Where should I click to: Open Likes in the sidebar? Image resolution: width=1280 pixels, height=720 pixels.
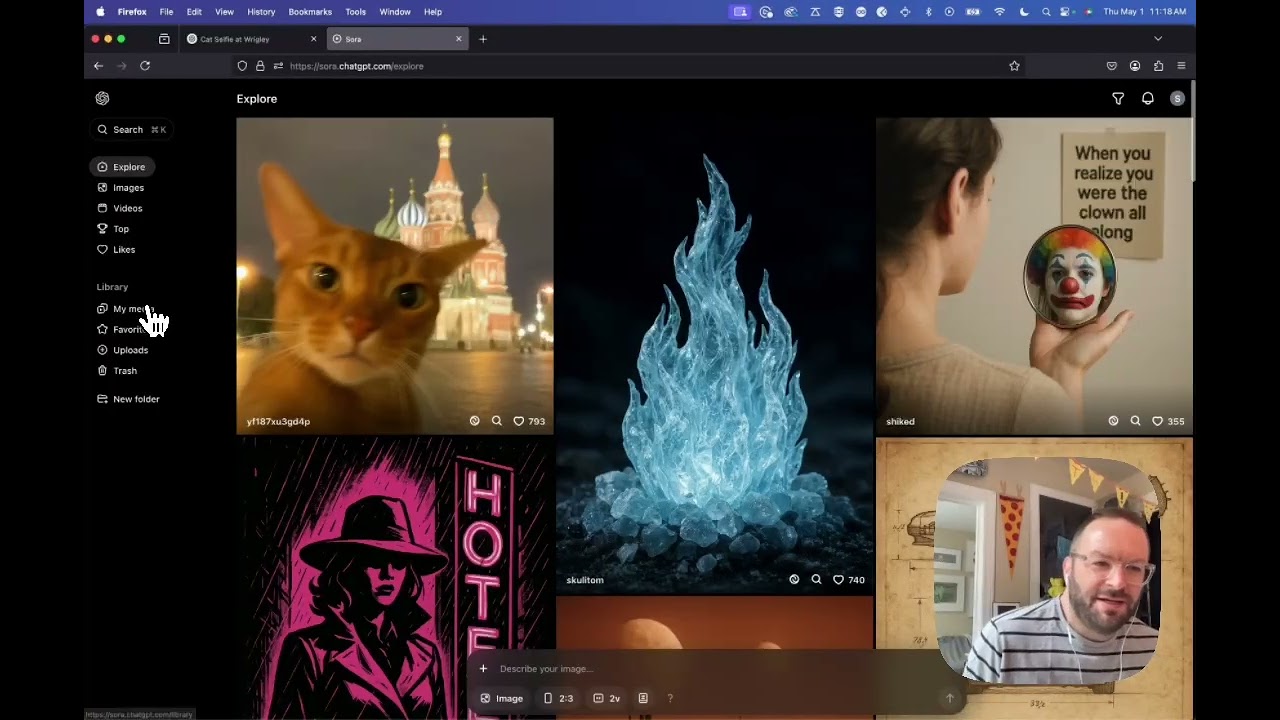click(116, 249)
